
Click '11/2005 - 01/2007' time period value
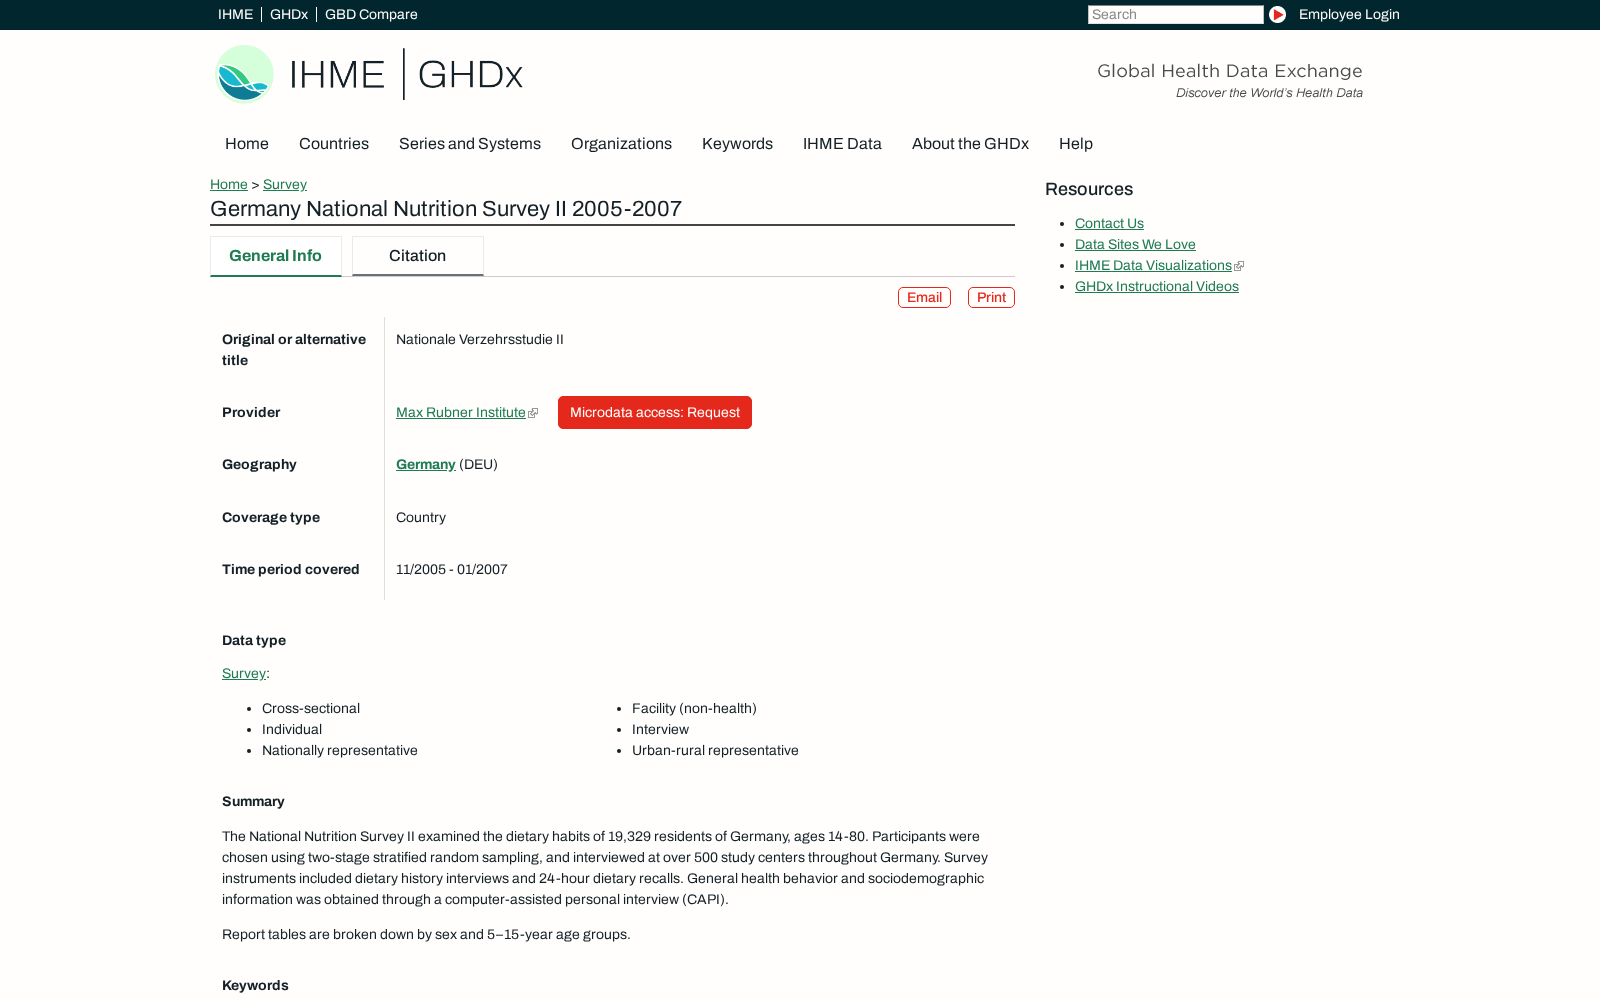[x=452, y=569]
